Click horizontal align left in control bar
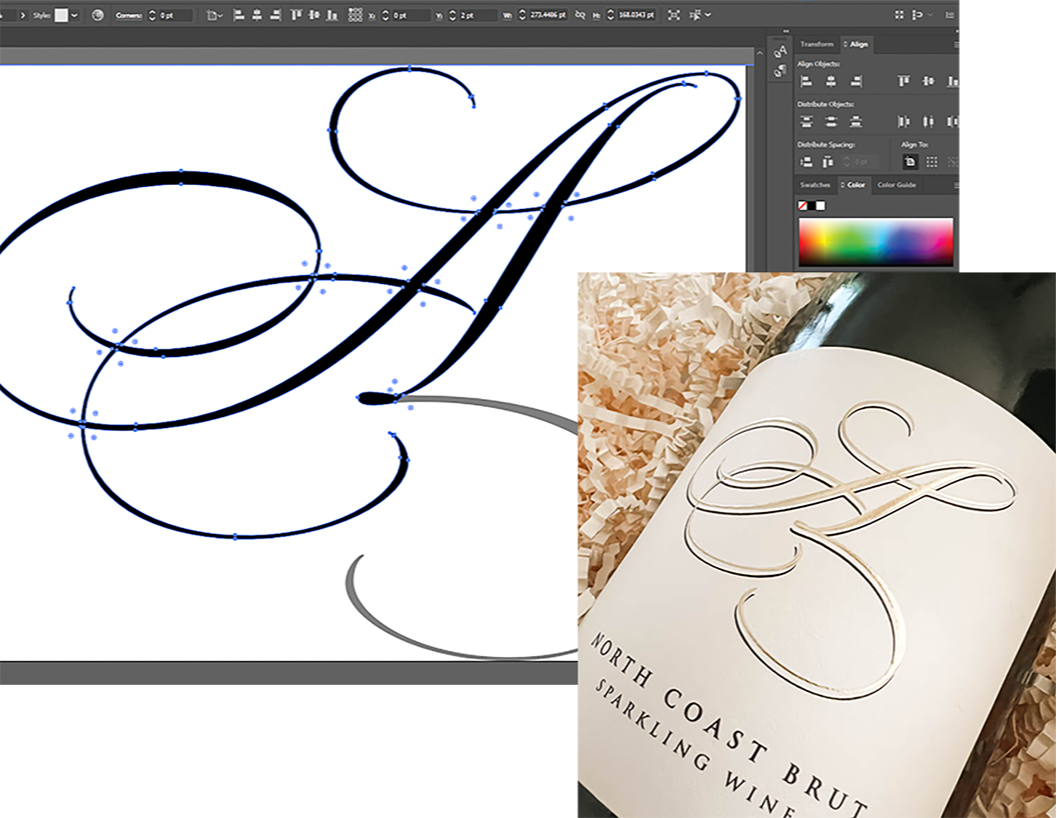1057x818 pixels. coord(239,15)
